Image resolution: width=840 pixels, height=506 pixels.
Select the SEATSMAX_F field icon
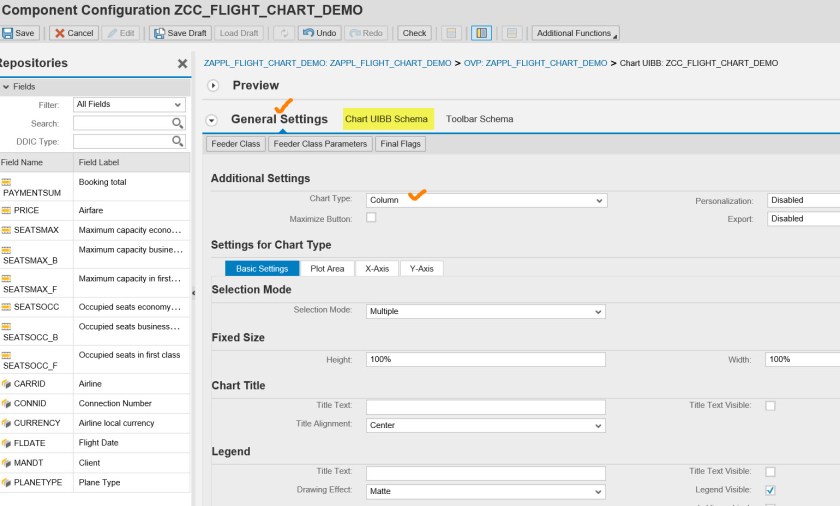(6, 278)
